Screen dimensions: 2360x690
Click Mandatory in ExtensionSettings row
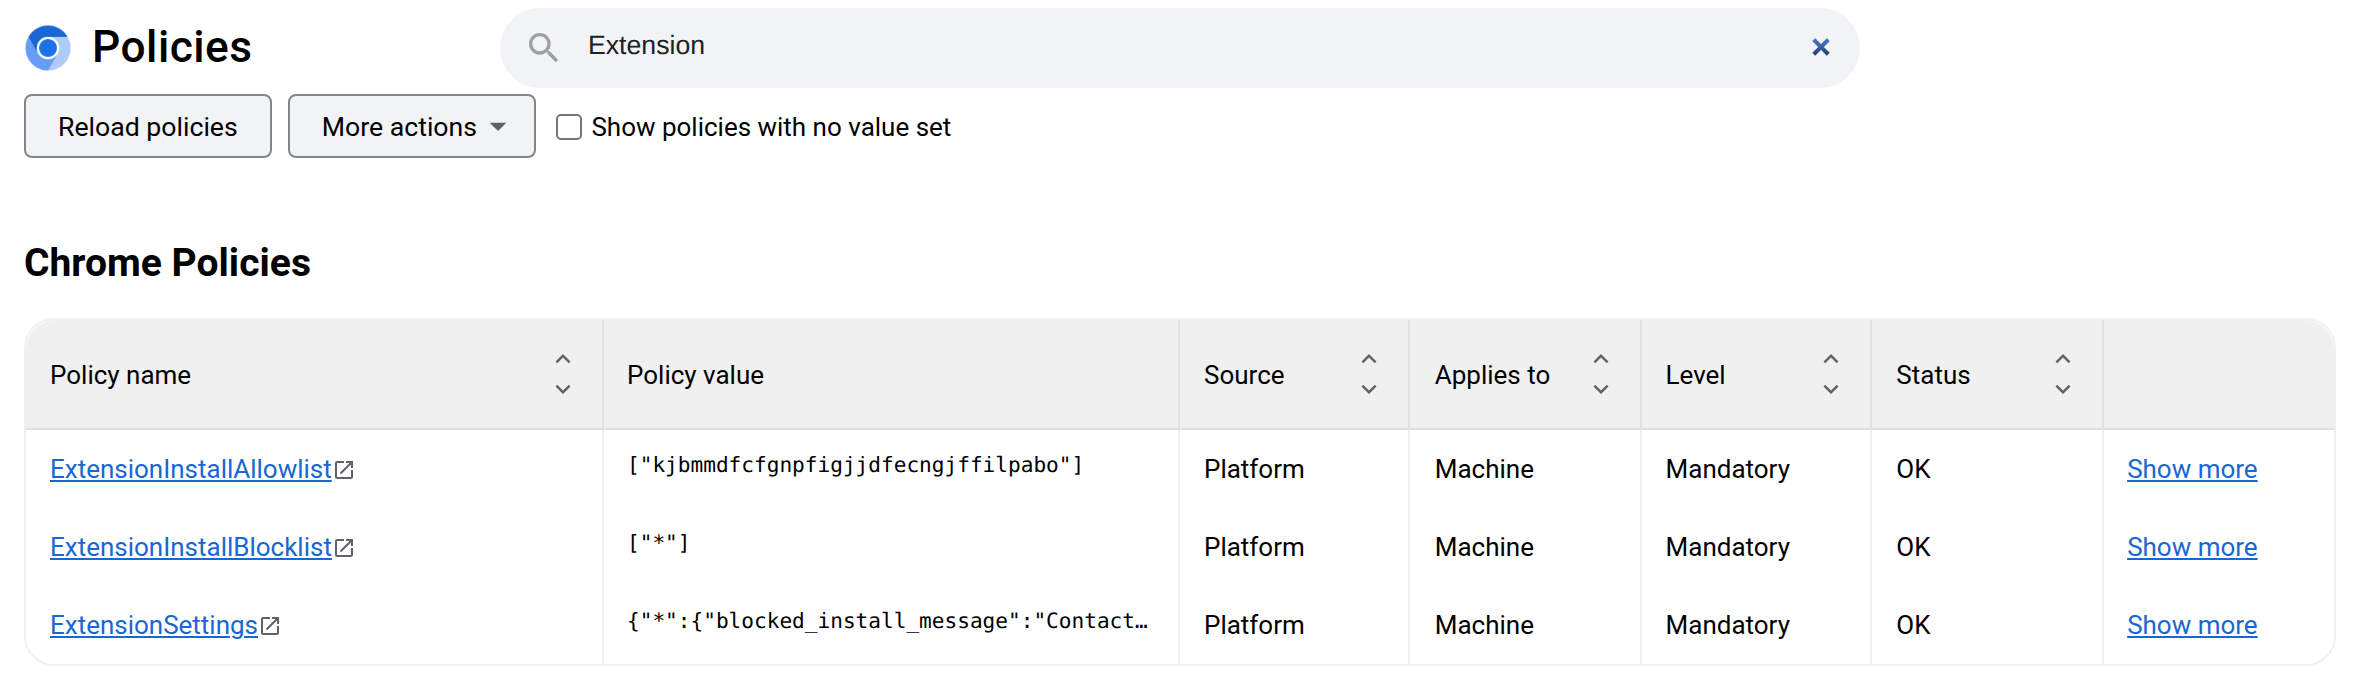click(x=1727, y=625)
